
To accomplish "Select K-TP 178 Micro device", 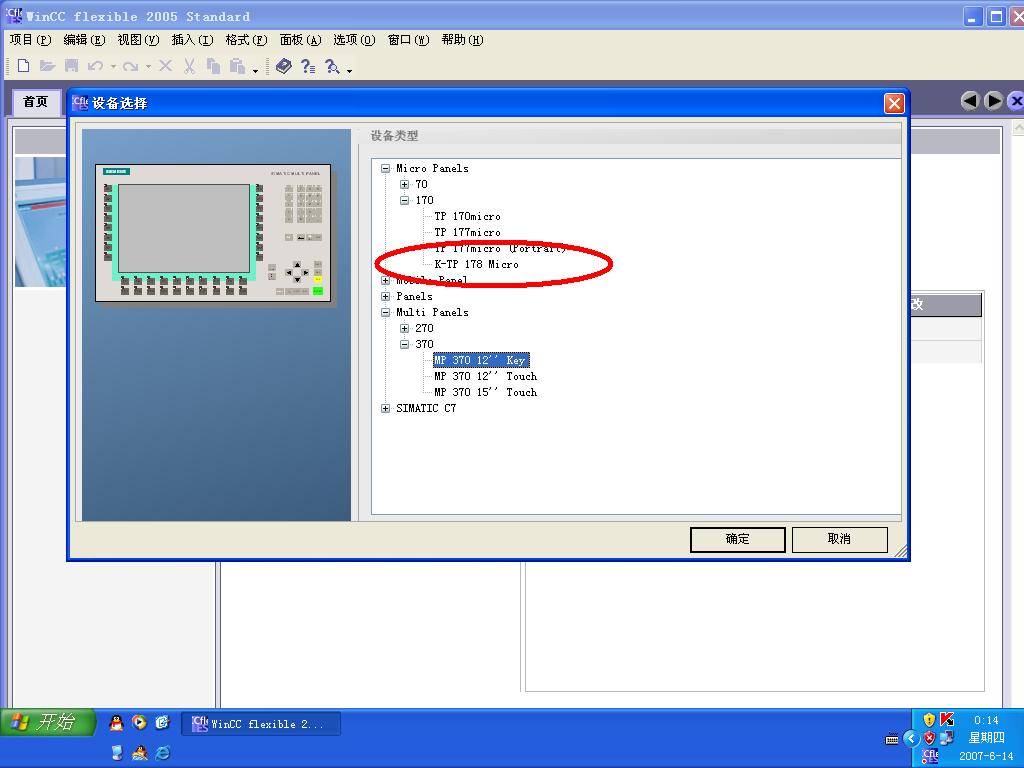I will [x=477, y=264].
